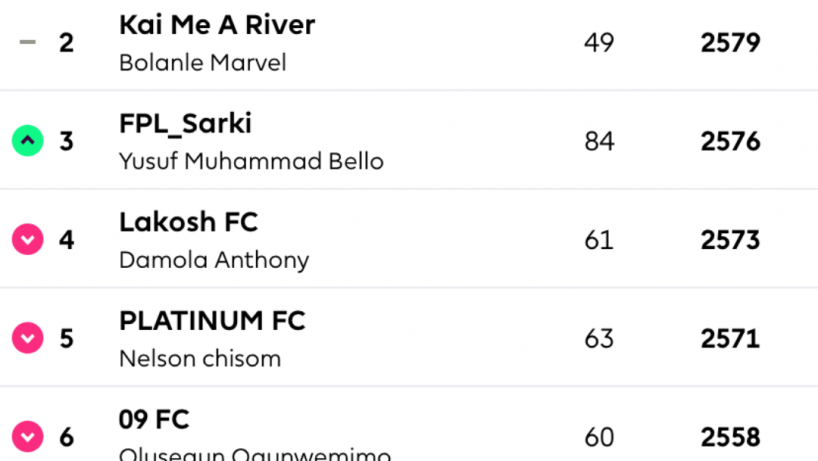Open the 09 FC team

click(x=154, y=419)
